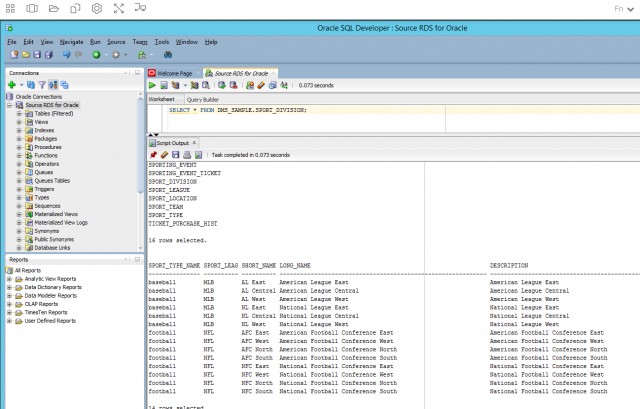Open the Tools menu
Image resolution: width=640 pixels, height=409 pixels.
click(x=162, y=42)
